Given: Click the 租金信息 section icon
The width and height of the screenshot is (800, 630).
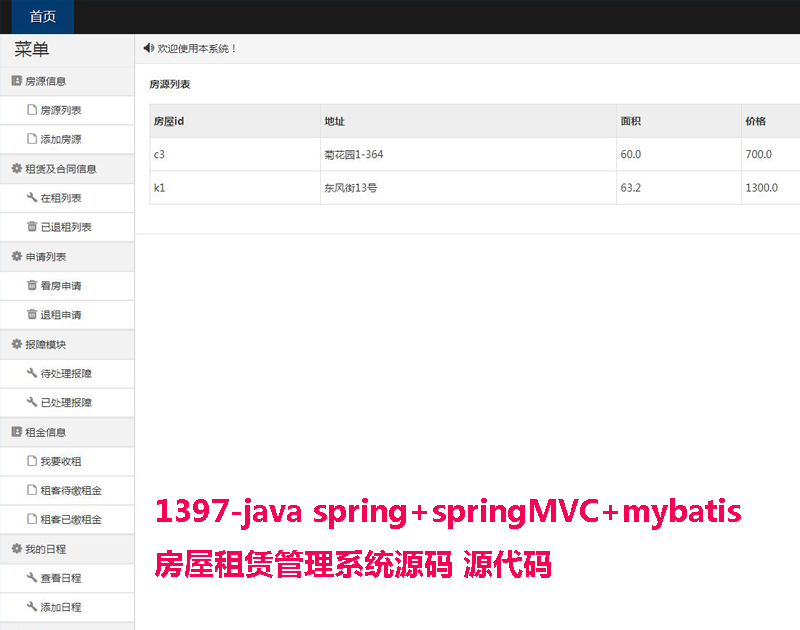Looking at the screenshot, I should 16,432.
